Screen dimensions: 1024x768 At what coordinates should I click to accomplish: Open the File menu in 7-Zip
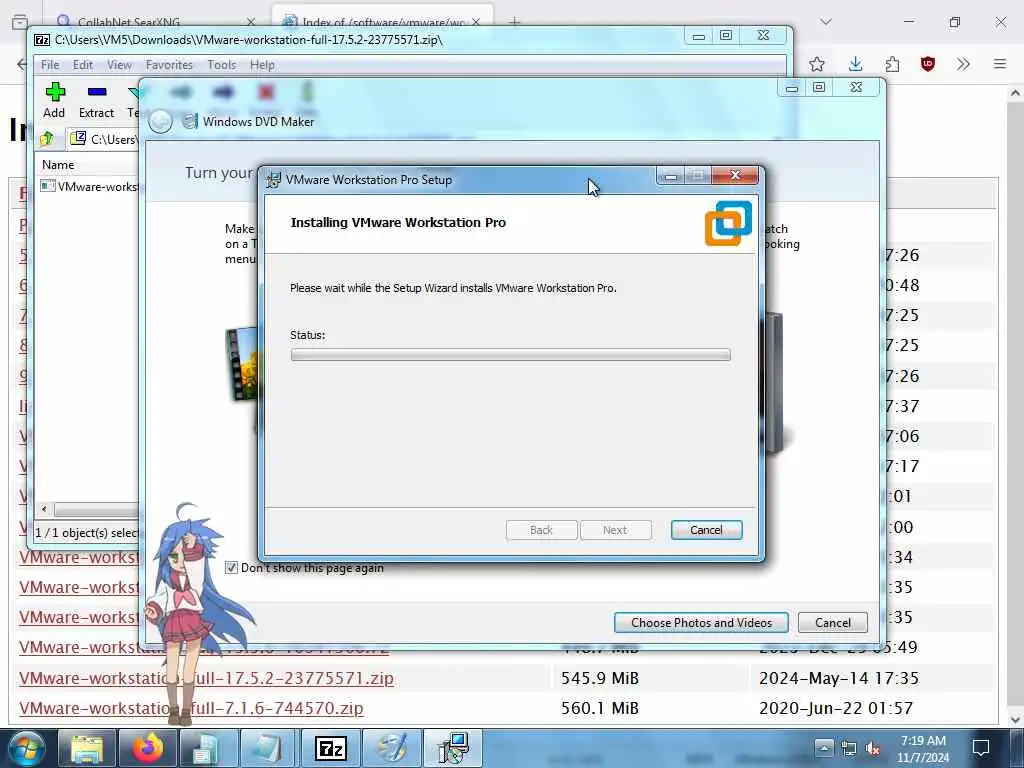point(50,65)
